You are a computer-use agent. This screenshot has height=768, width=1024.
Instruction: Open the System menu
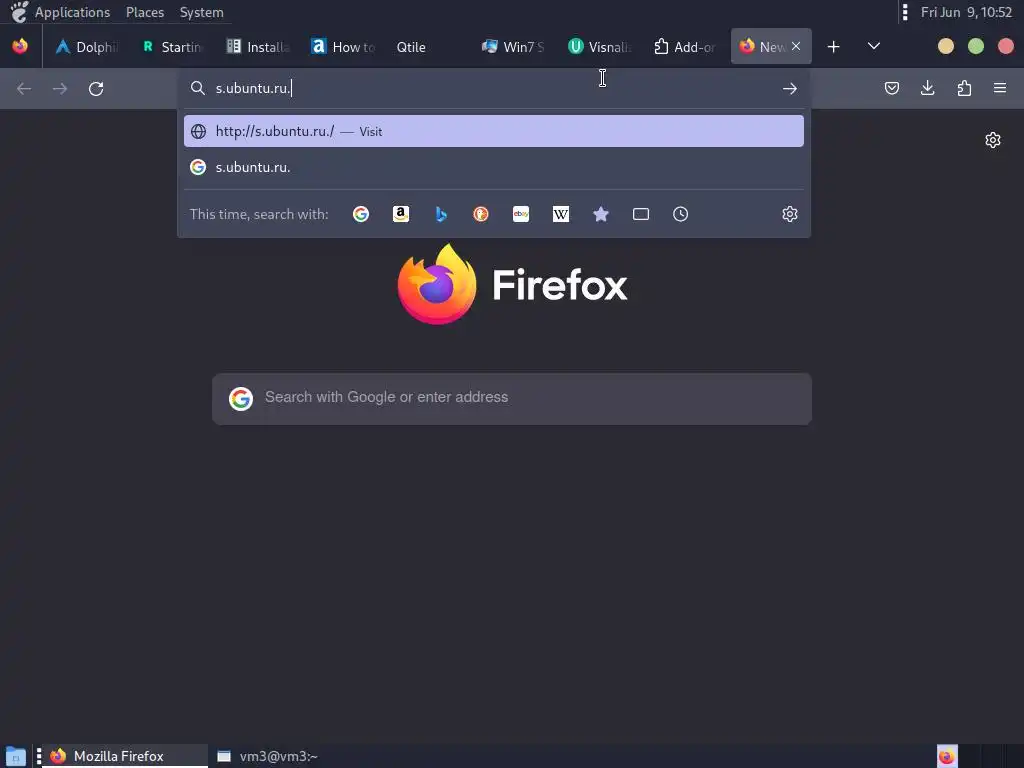201,12
